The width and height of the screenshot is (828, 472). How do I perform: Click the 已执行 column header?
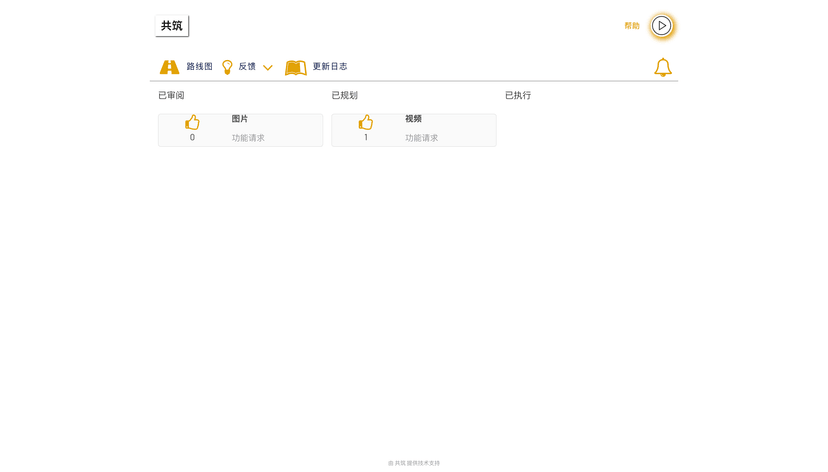tap(518, 96)
